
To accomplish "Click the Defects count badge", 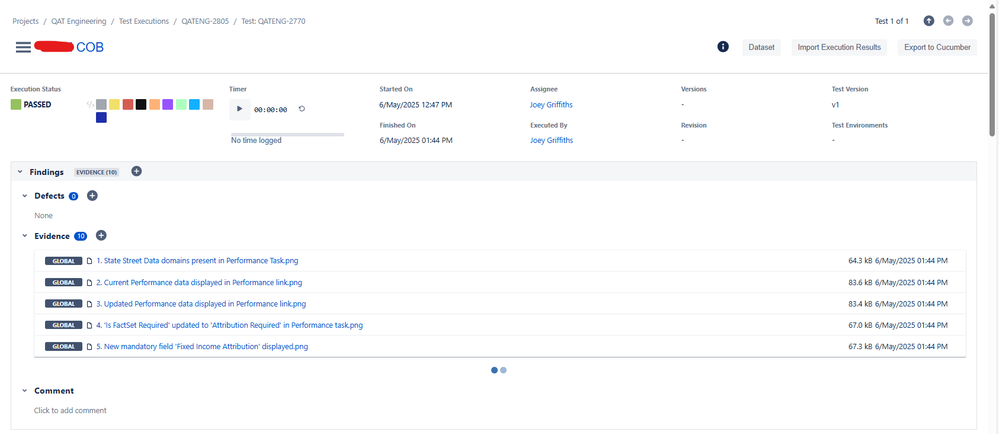I will coord(73,196).
